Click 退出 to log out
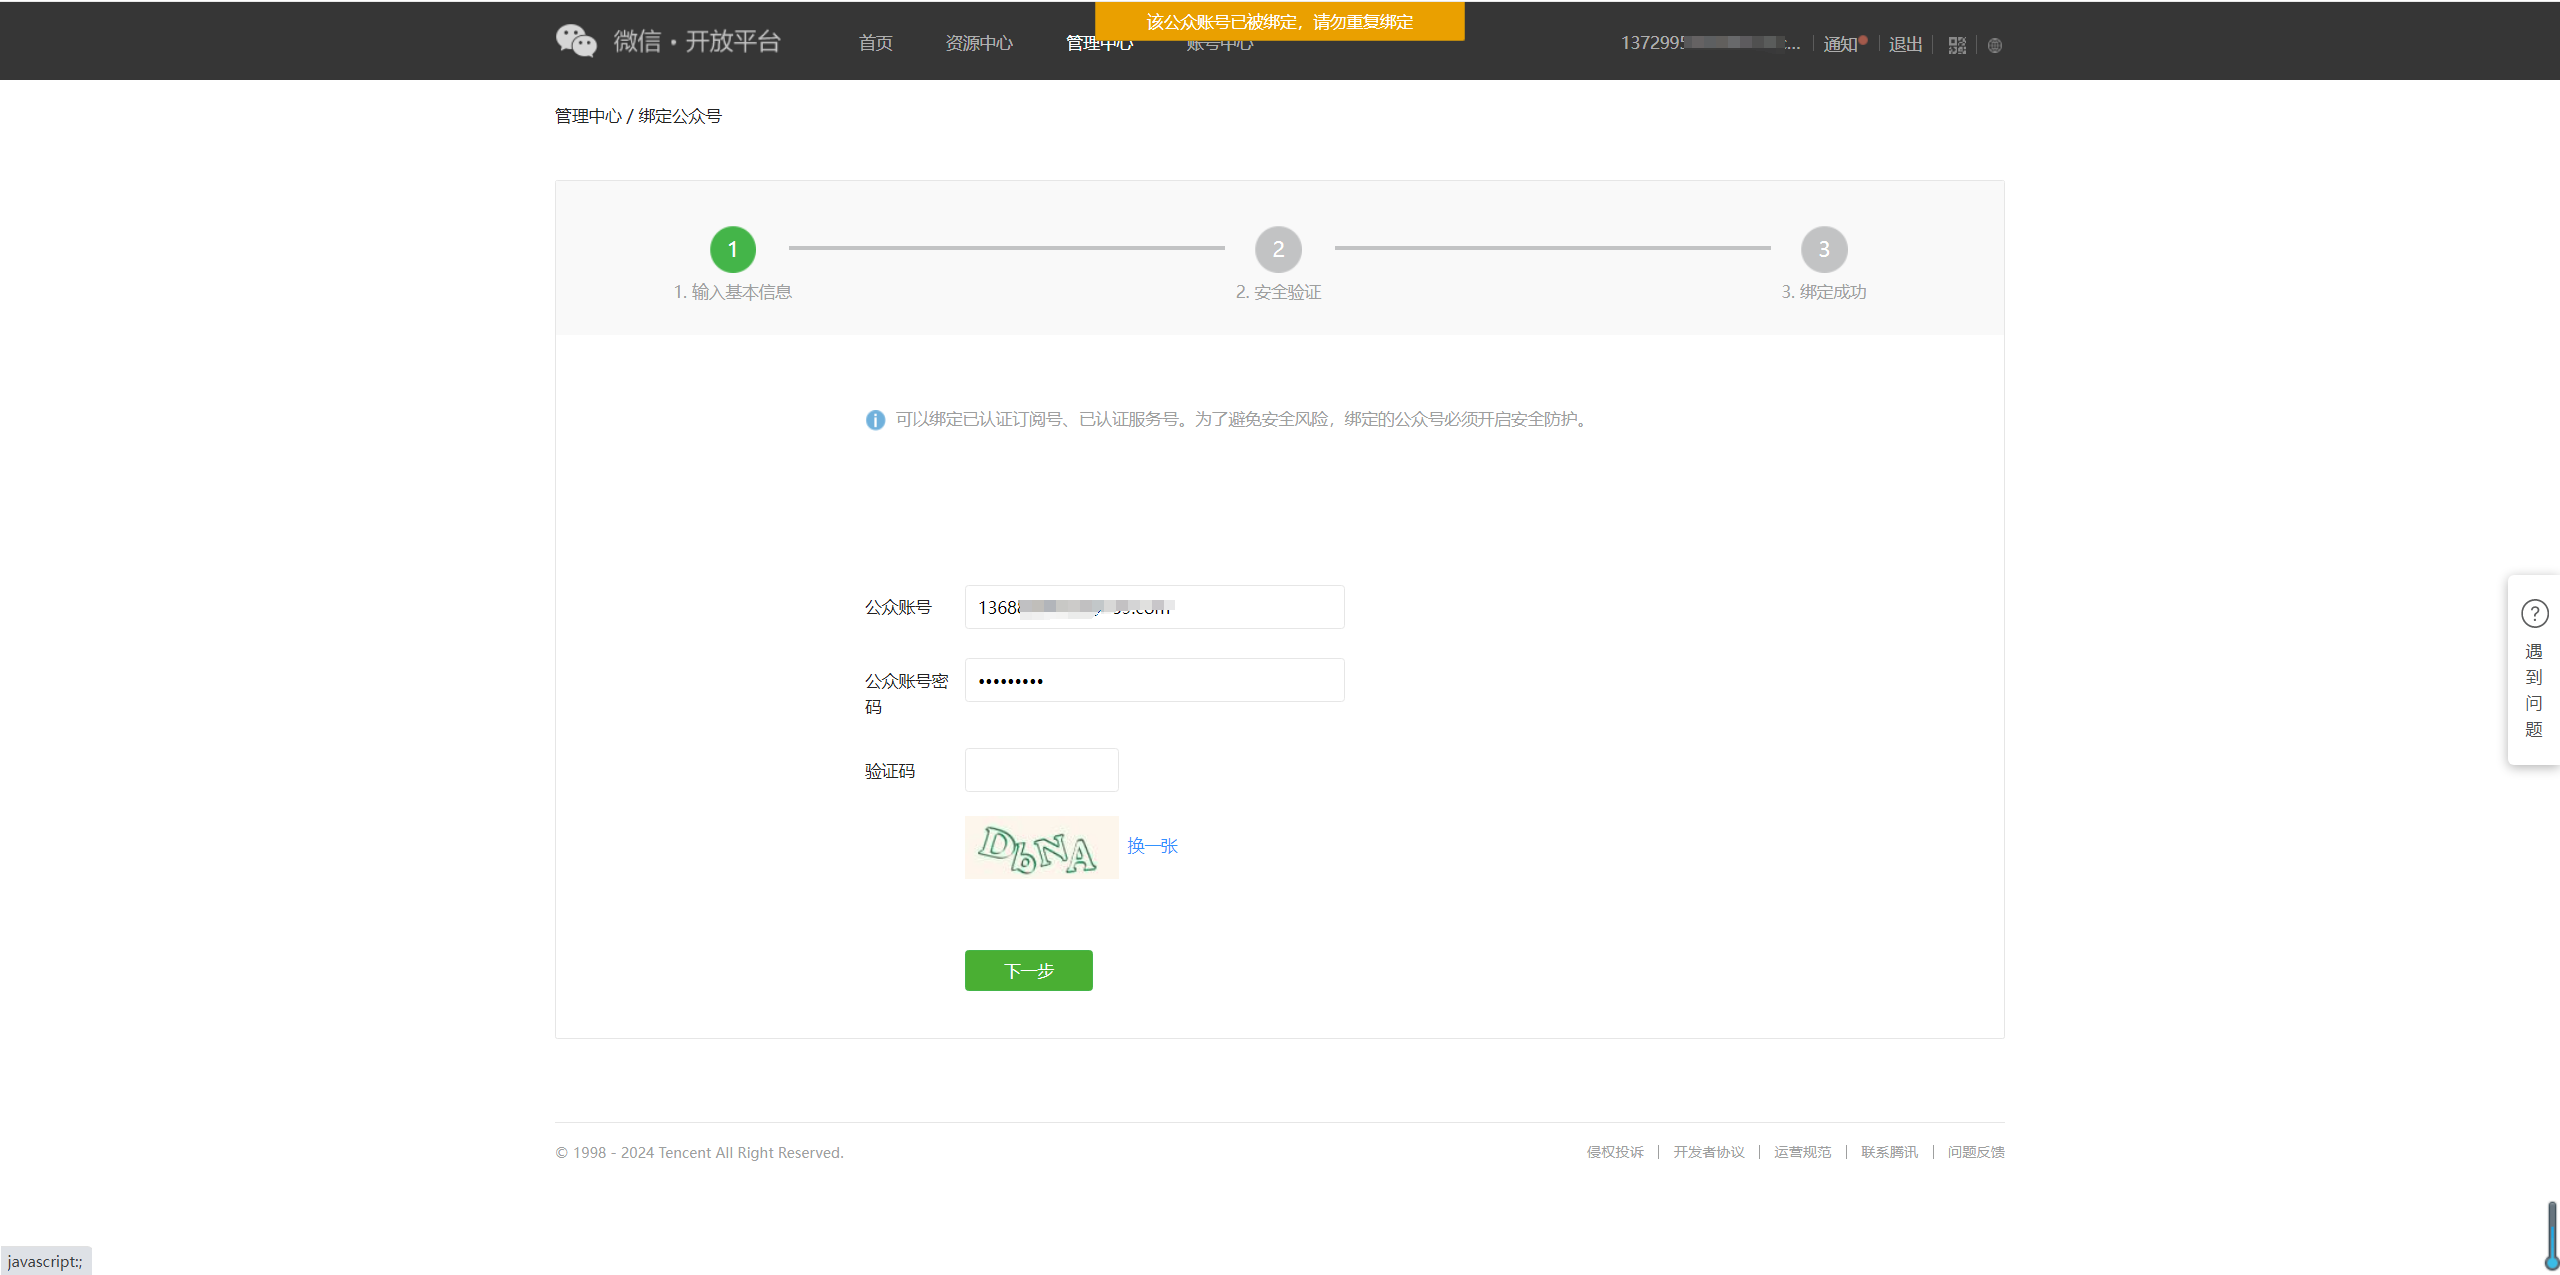This screenshot has width=2560, height=1275. tap(1905, 44)
